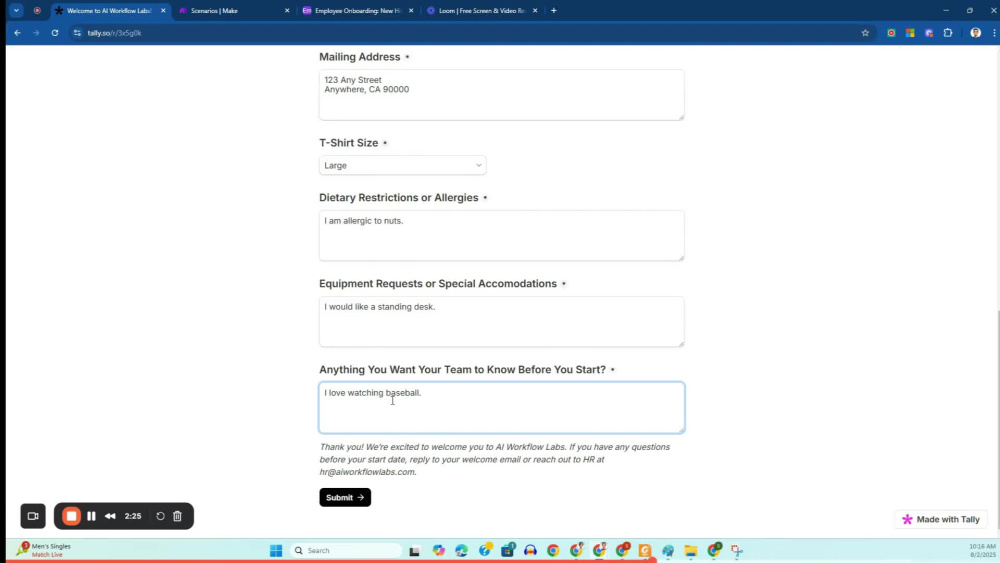Open the Loom extension icon in toolbar

click(x=929, y=33)
